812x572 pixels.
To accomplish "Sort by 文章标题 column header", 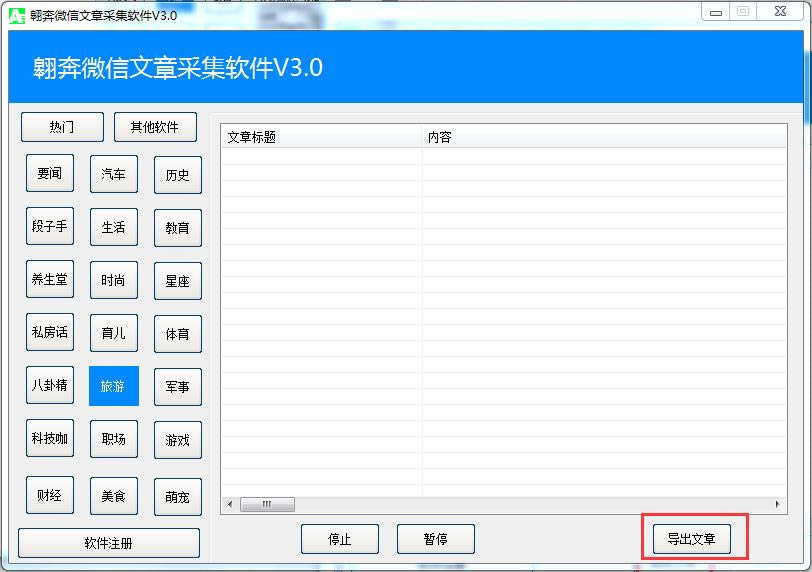I will tap(322, 137).
